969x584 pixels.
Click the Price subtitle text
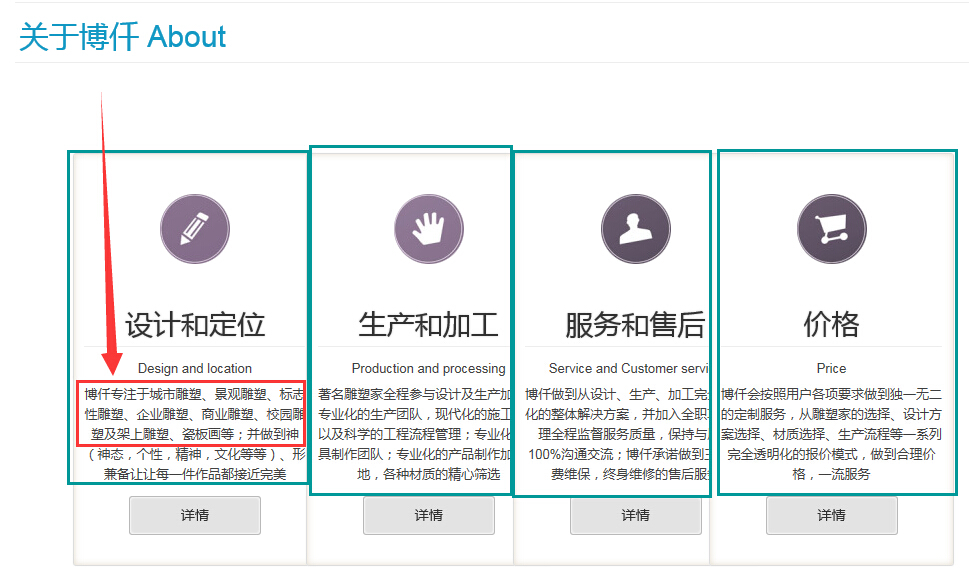[x=831, y=368]
